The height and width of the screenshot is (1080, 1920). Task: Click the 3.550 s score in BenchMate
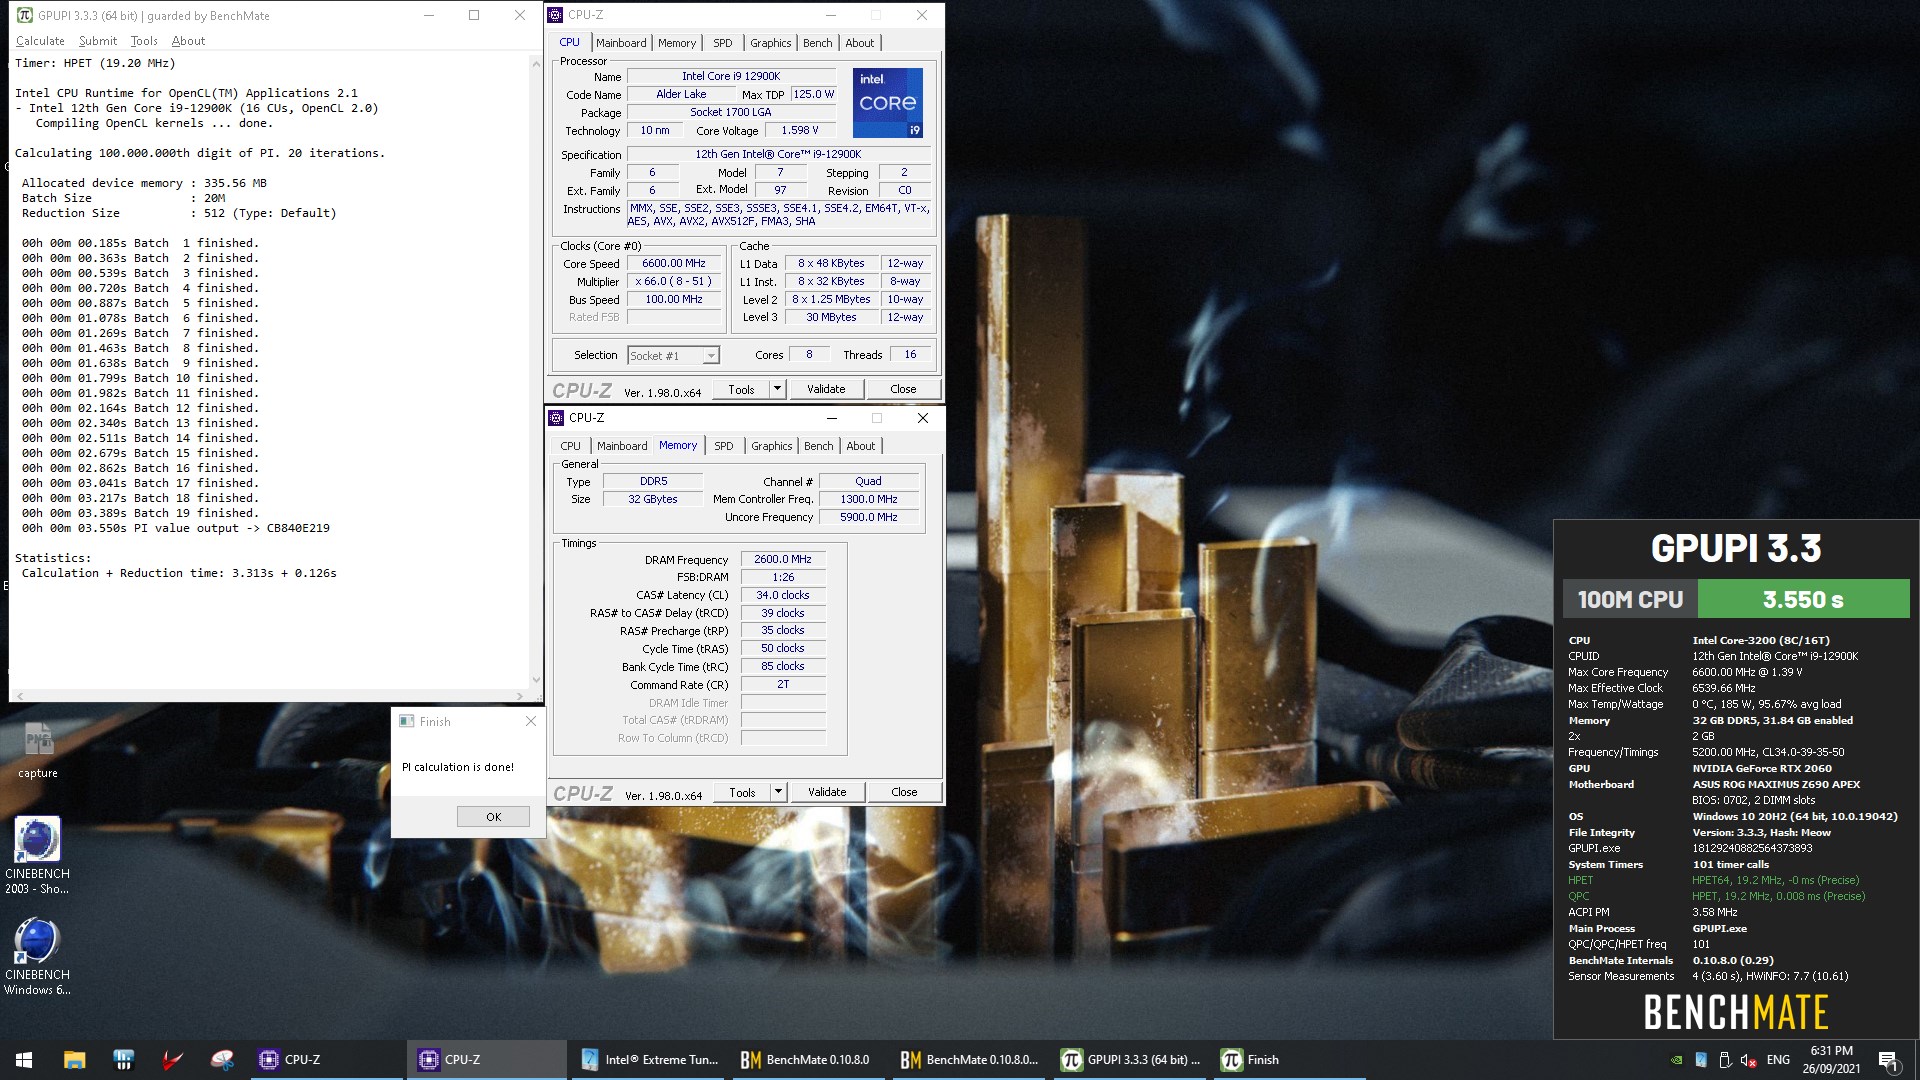[1803, 600]
